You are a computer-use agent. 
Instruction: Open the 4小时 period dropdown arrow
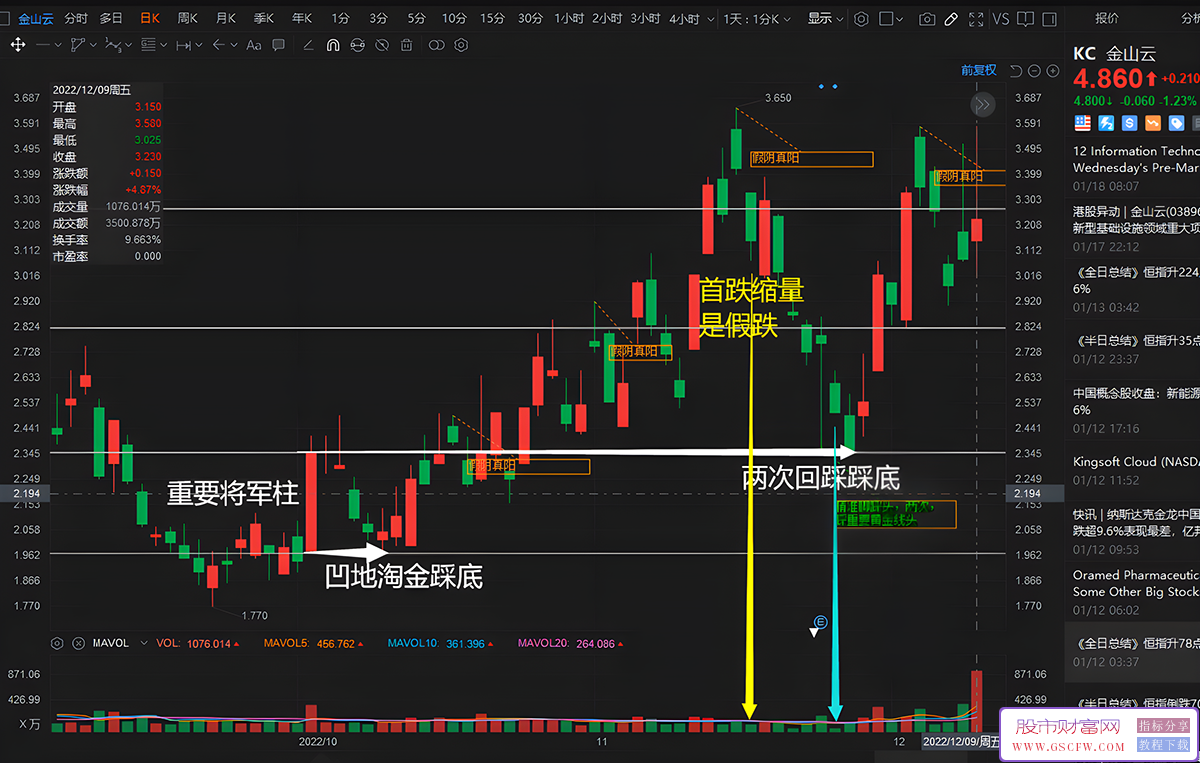[710, 19]
